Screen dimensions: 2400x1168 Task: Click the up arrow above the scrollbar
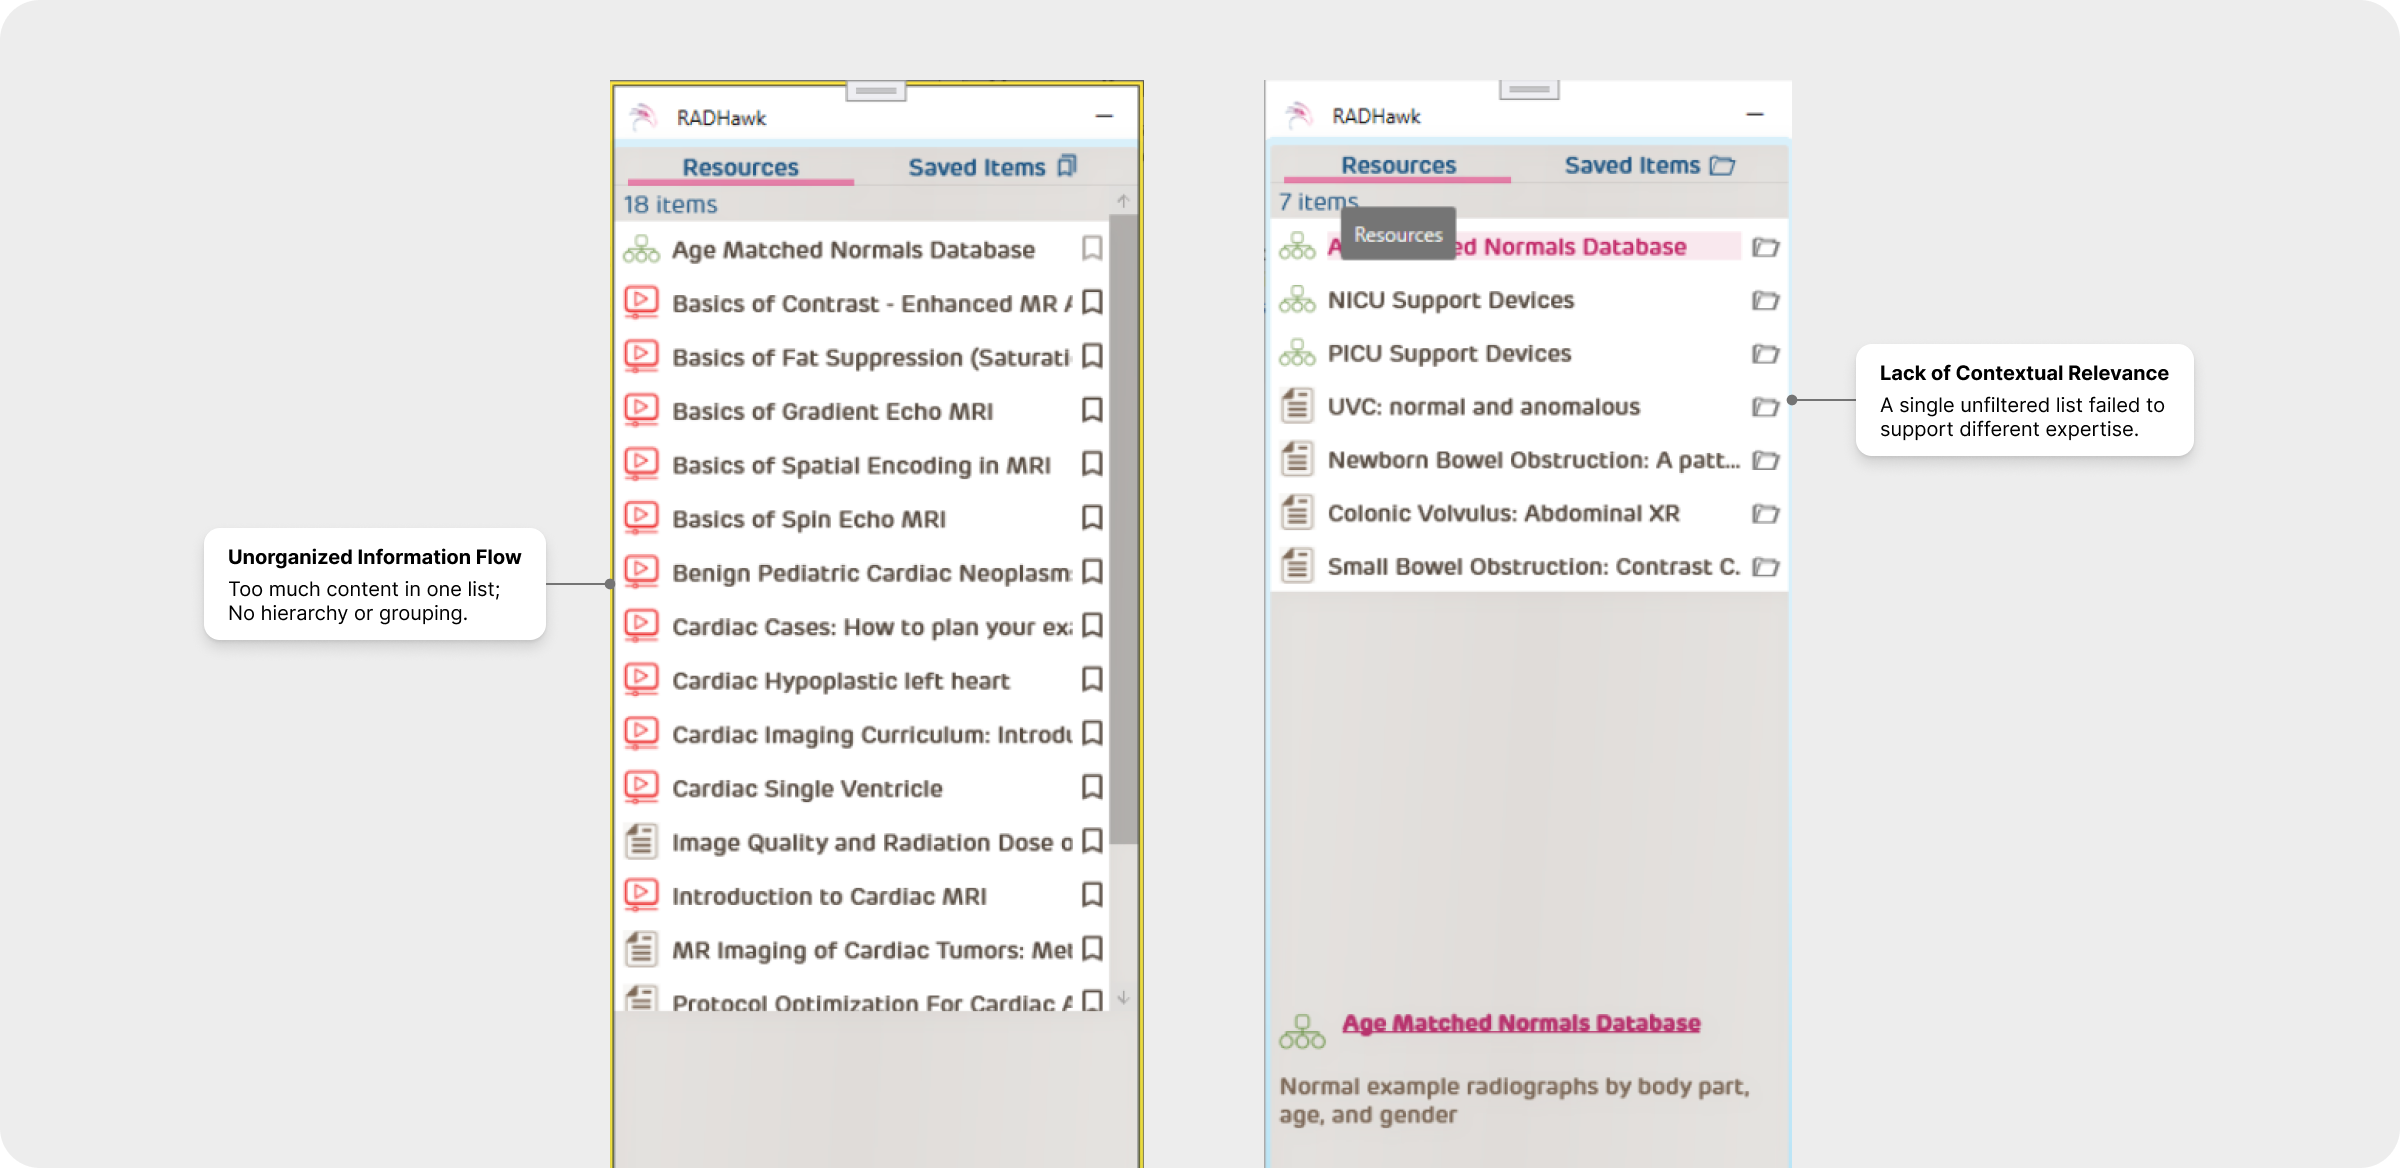1123,201
